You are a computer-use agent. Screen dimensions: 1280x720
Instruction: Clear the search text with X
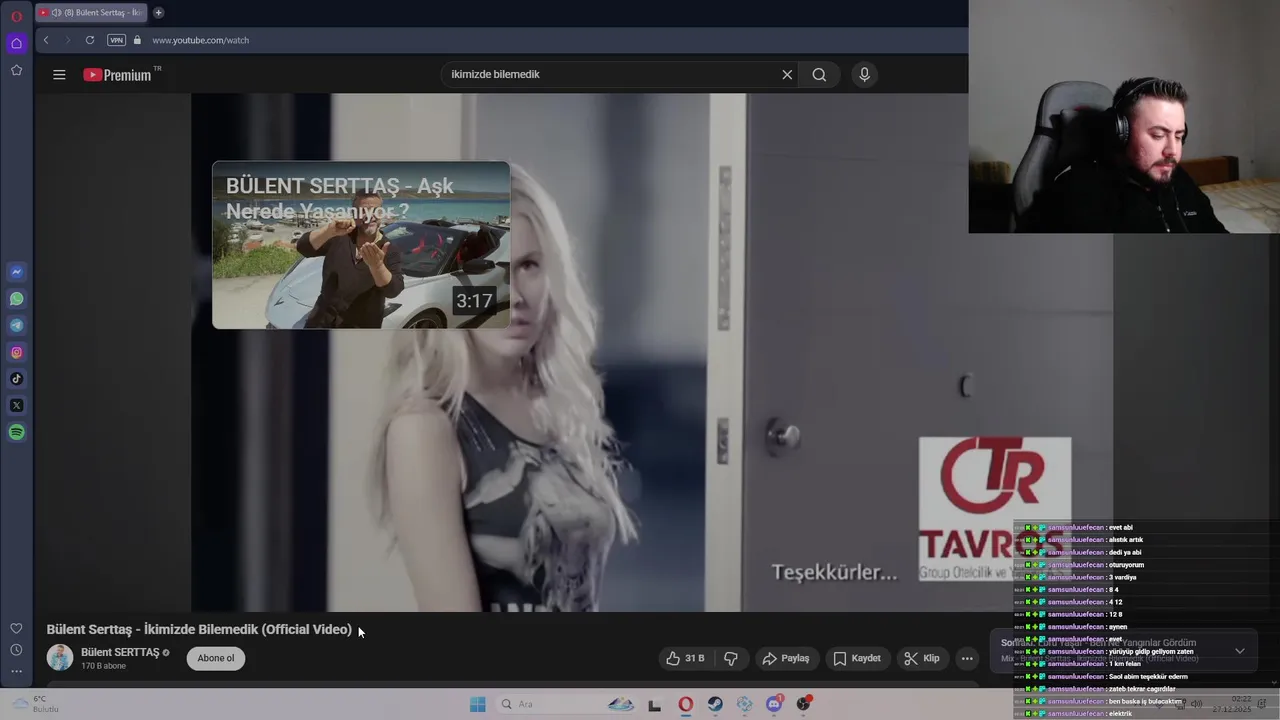[x=787, y=74]
